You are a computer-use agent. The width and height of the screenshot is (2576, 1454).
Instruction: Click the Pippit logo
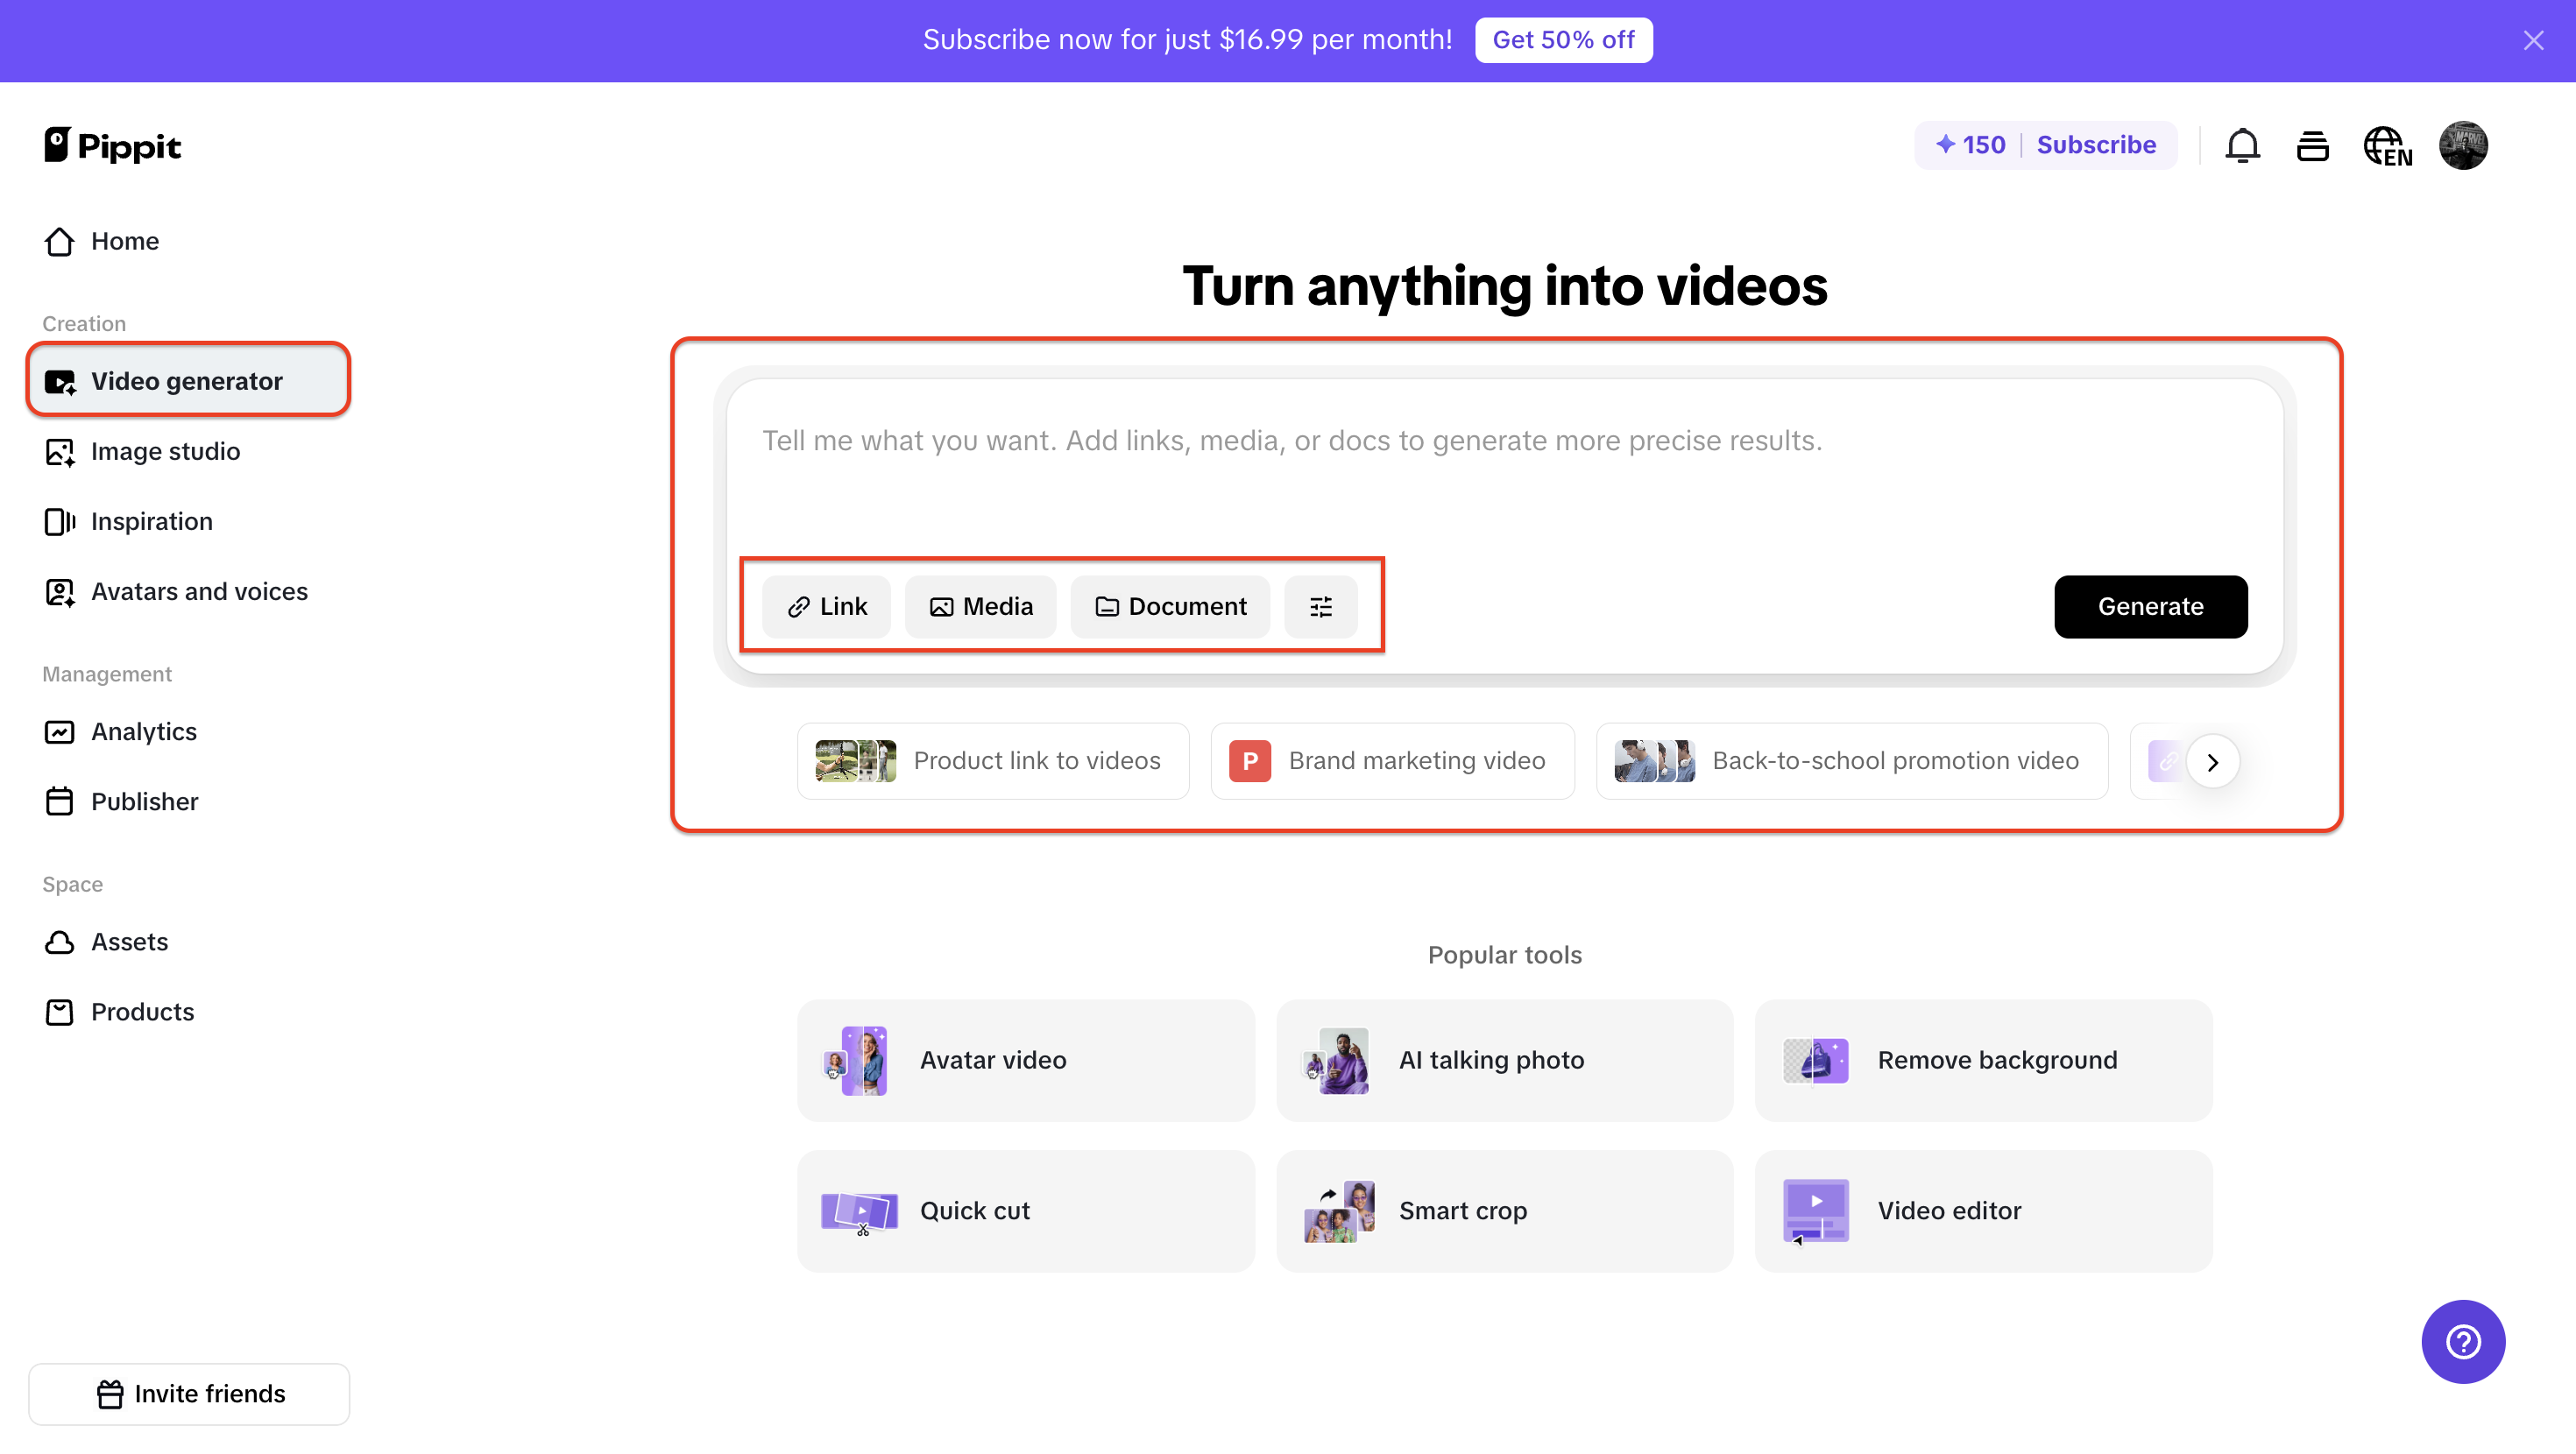(x=112, y=145)
